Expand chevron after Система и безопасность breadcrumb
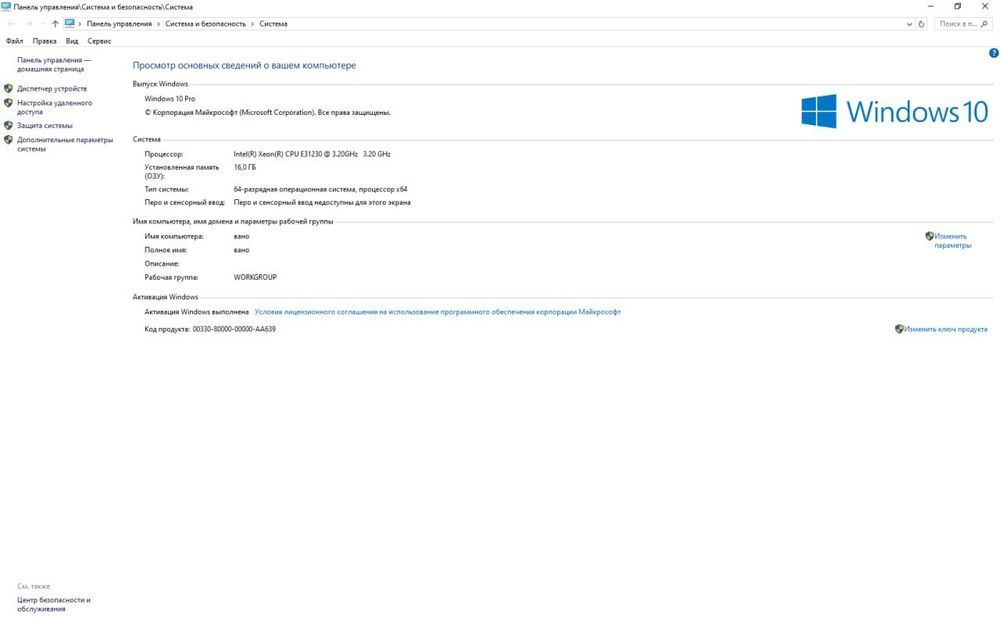 pos(253,24)
